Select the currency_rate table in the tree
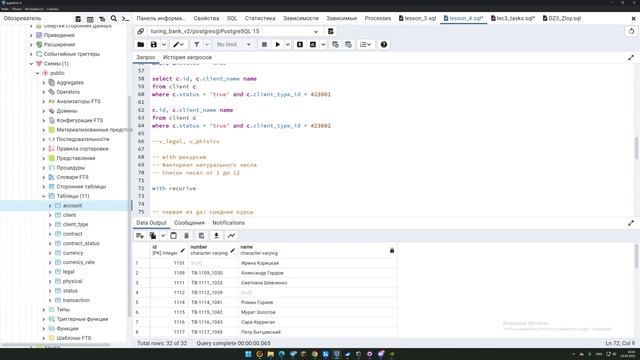640x360 pixels. pyautogui.click(x=79, y=262)
